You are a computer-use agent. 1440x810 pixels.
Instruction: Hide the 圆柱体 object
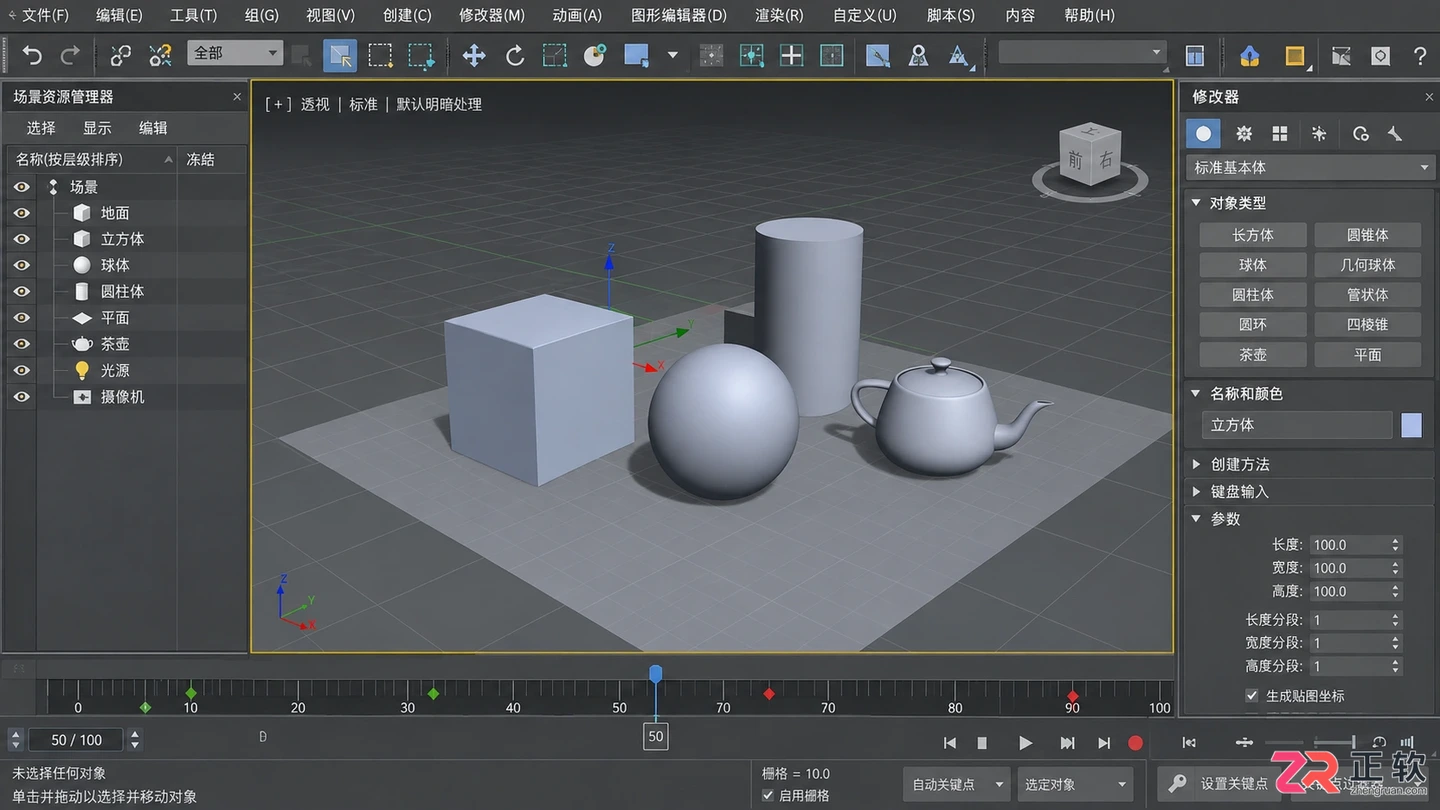point(21,291)
